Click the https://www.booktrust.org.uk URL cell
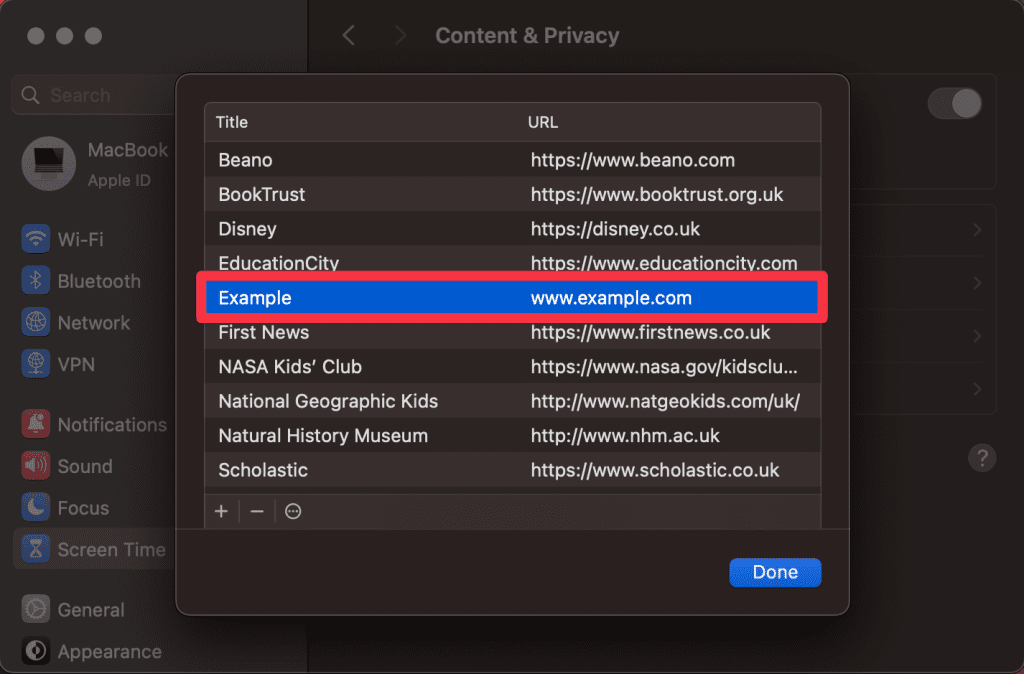Screen dimensions: 1024x674 pos(657,195)
